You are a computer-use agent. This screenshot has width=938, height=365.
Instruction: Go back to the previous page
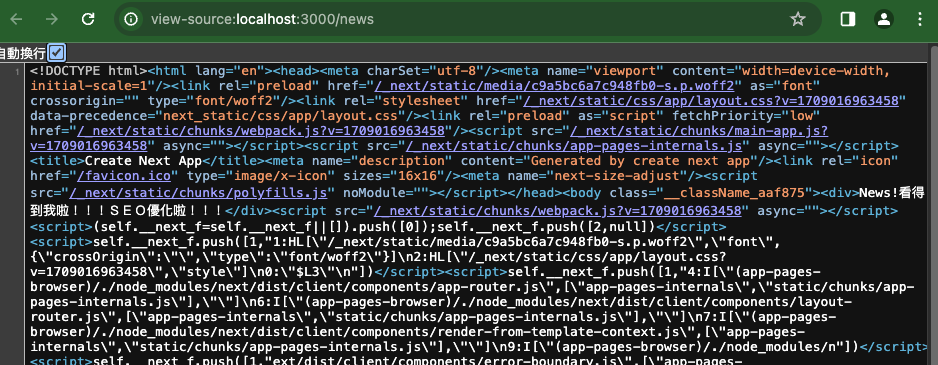click(16, 19)
